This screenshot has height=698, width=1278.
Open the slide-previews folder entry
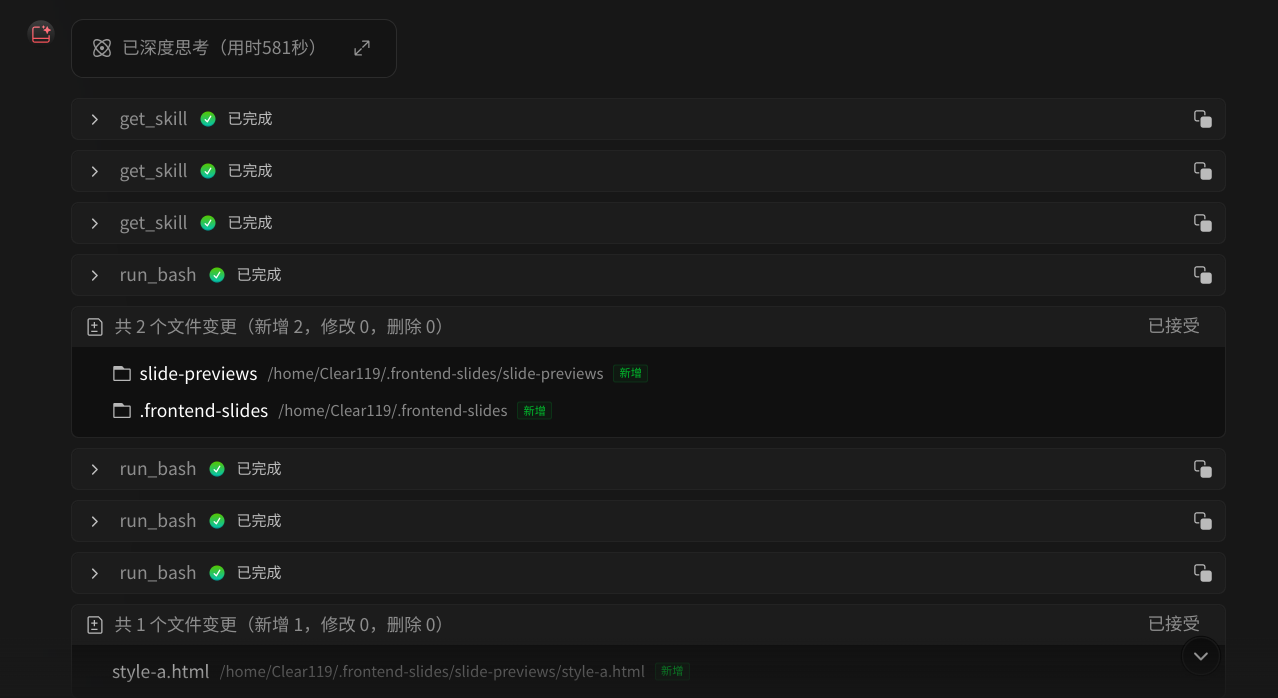199,373
